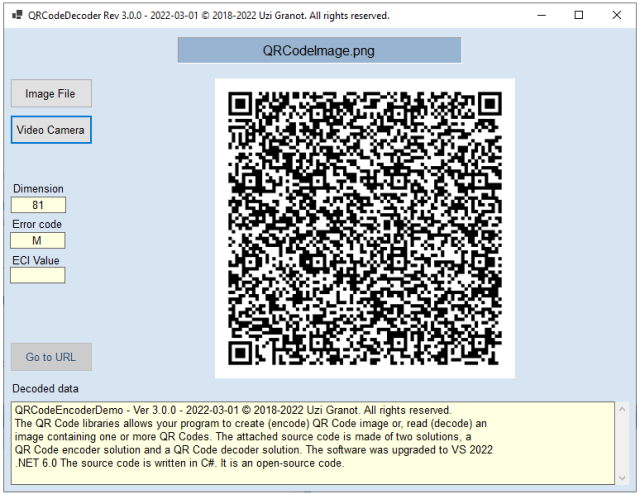Open the decoded link with Go to URL
Image resolution: width=640 pixels, height=494 pixels.
click(x=51, y=357)
